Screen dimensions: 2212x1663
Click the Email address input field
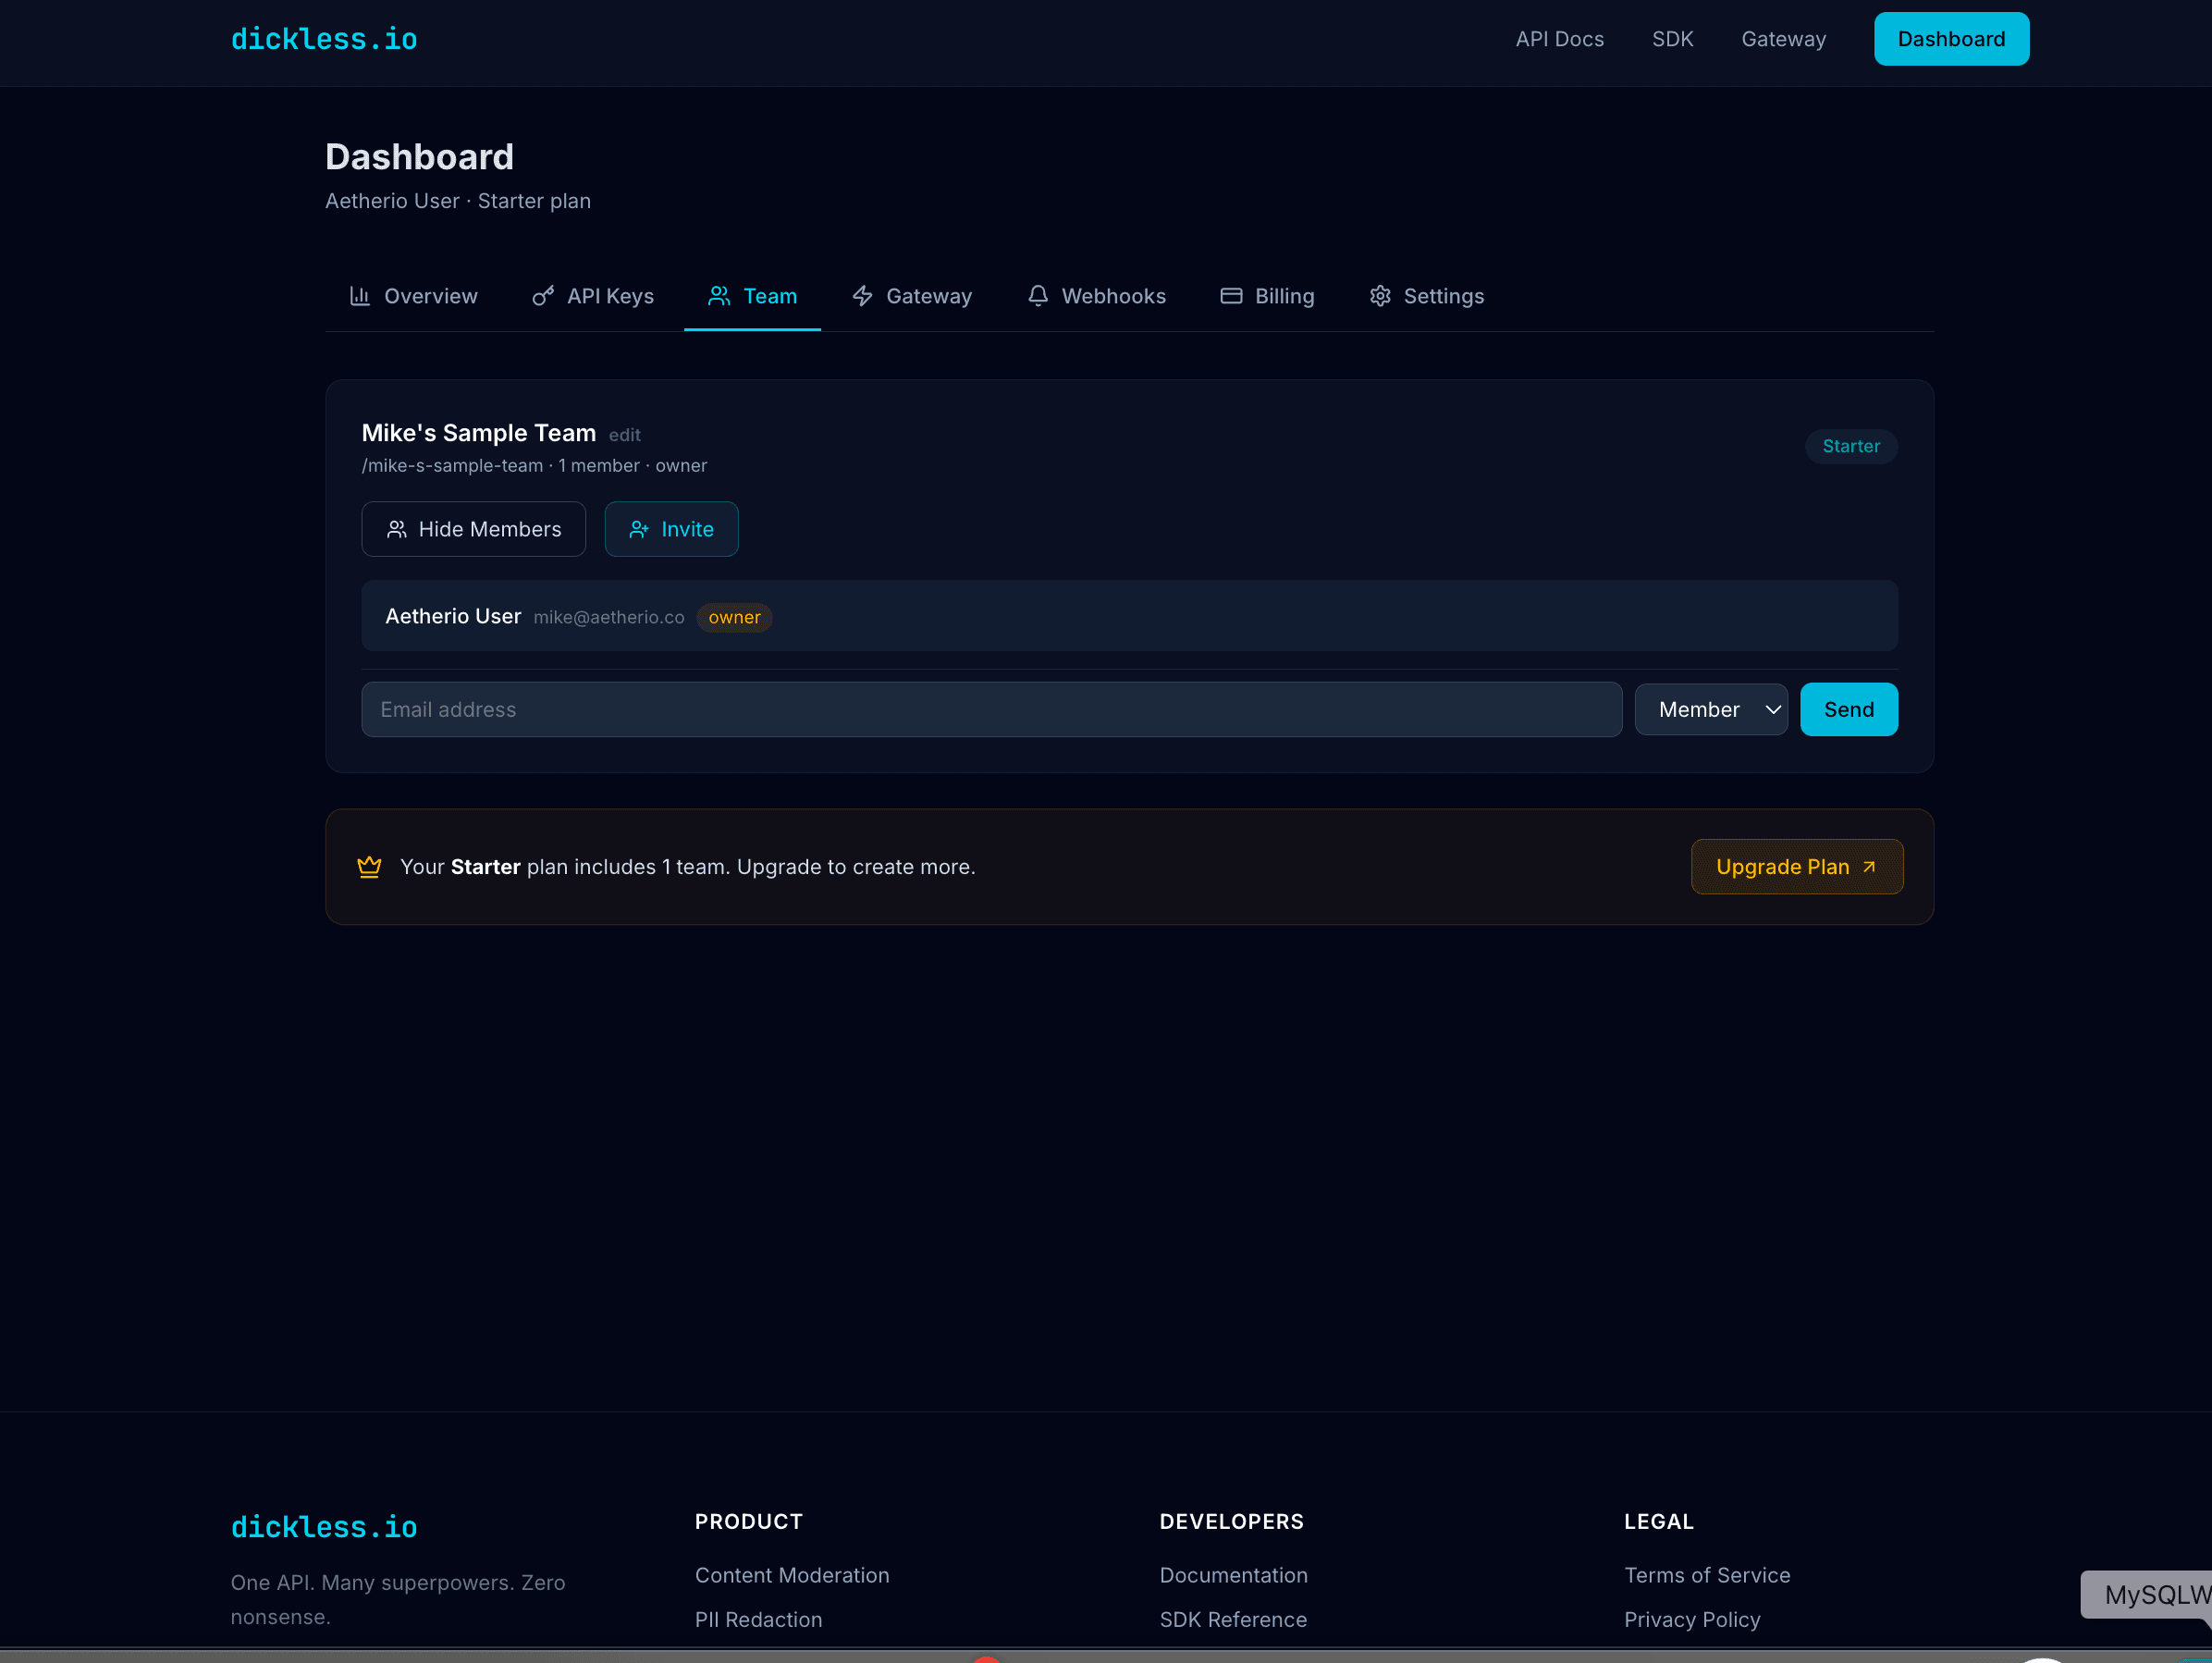coord(991,709)
